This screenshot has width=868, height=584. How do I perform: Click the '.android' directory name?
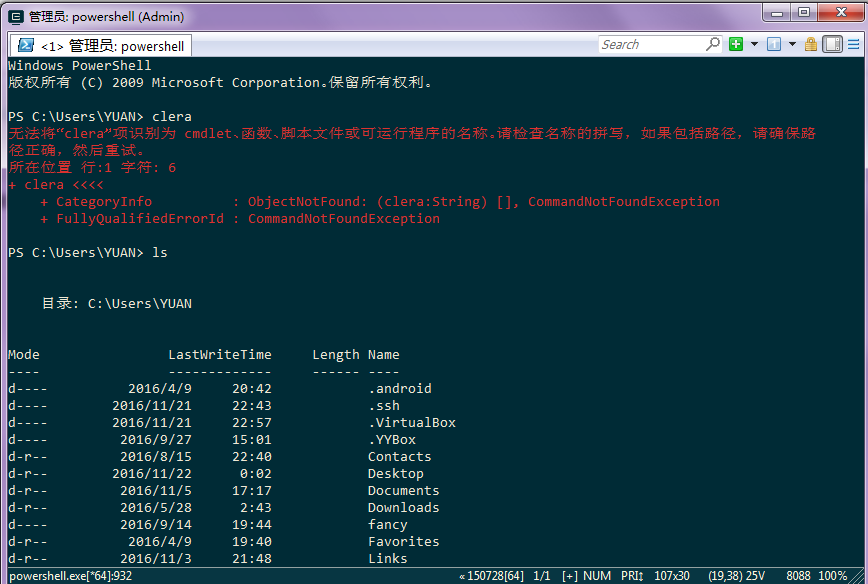click(x=400, y=389)
